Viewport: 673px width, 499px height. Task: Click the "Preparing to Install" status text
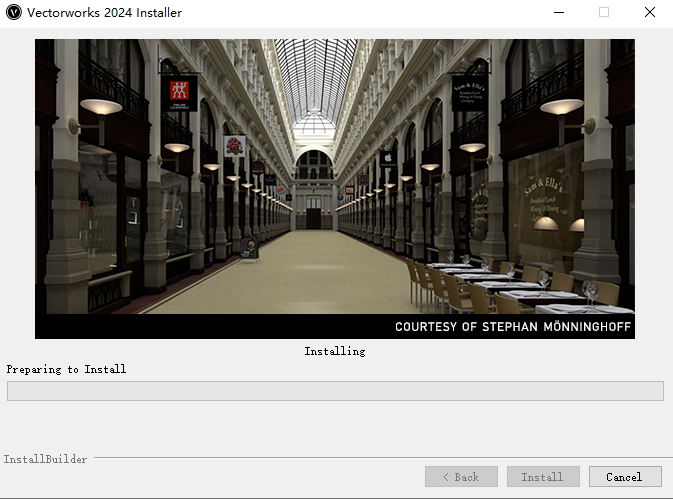pyautogui.click(x=66, y=369)
